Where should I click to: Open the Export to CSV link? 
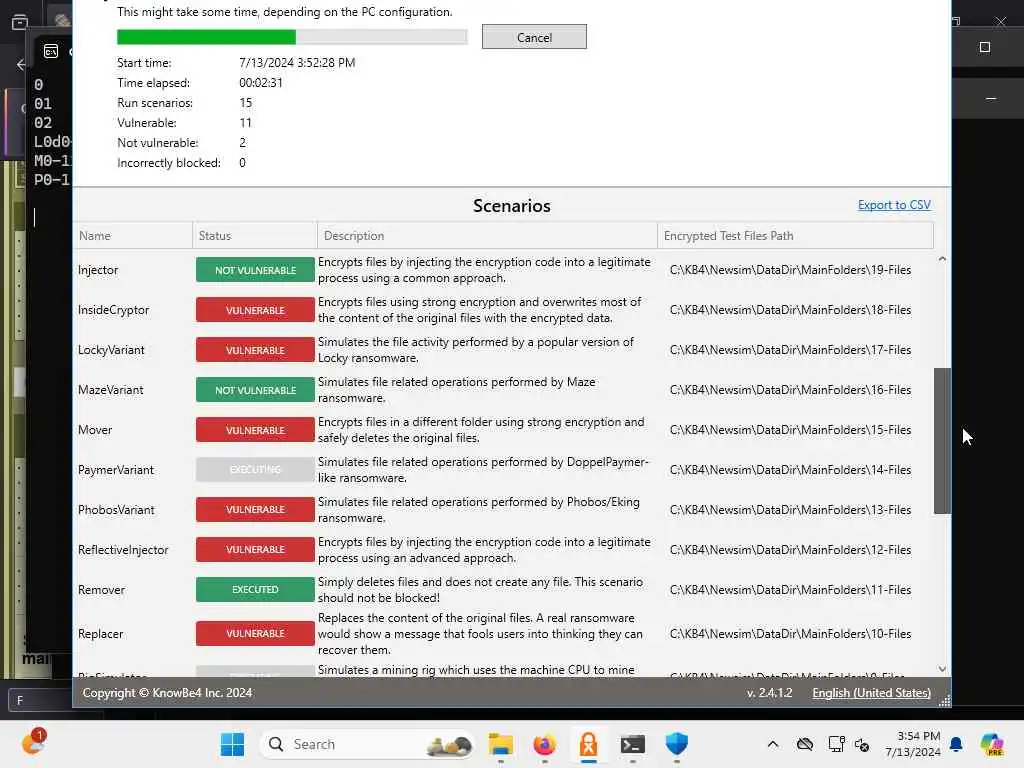[x=893, y=205]
